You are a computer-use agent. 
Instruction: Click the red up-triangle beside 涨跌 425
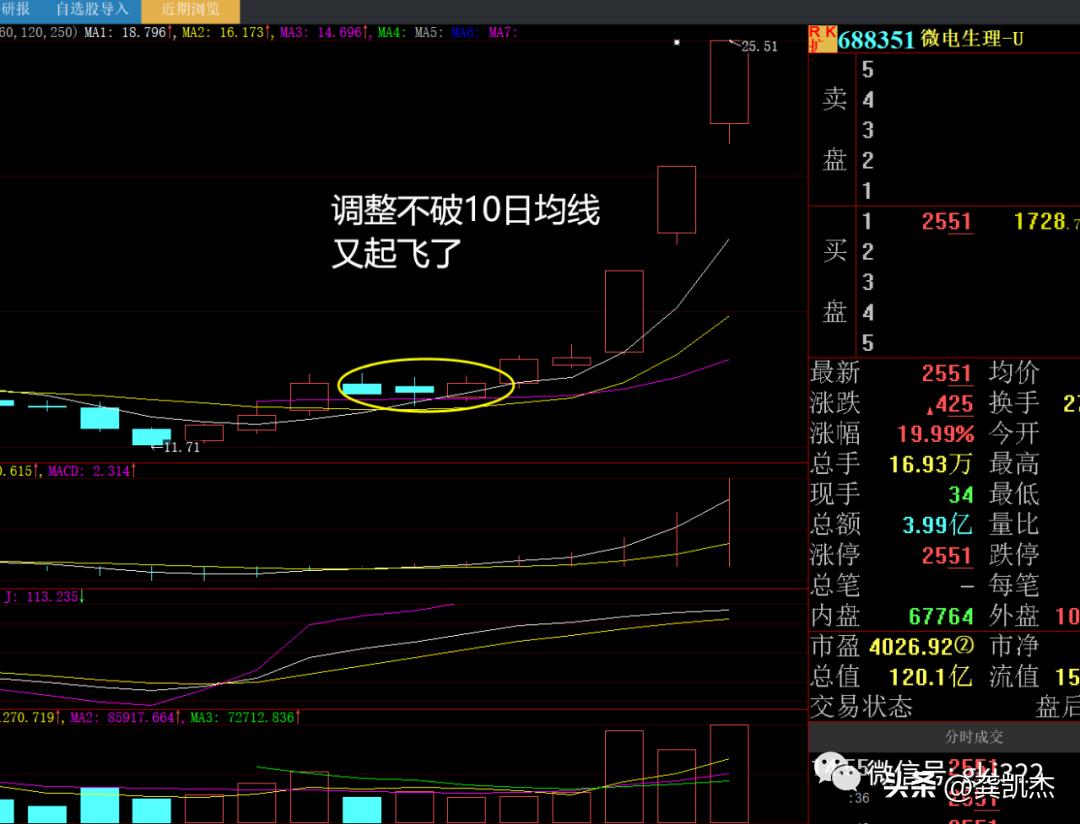(929, 407)
